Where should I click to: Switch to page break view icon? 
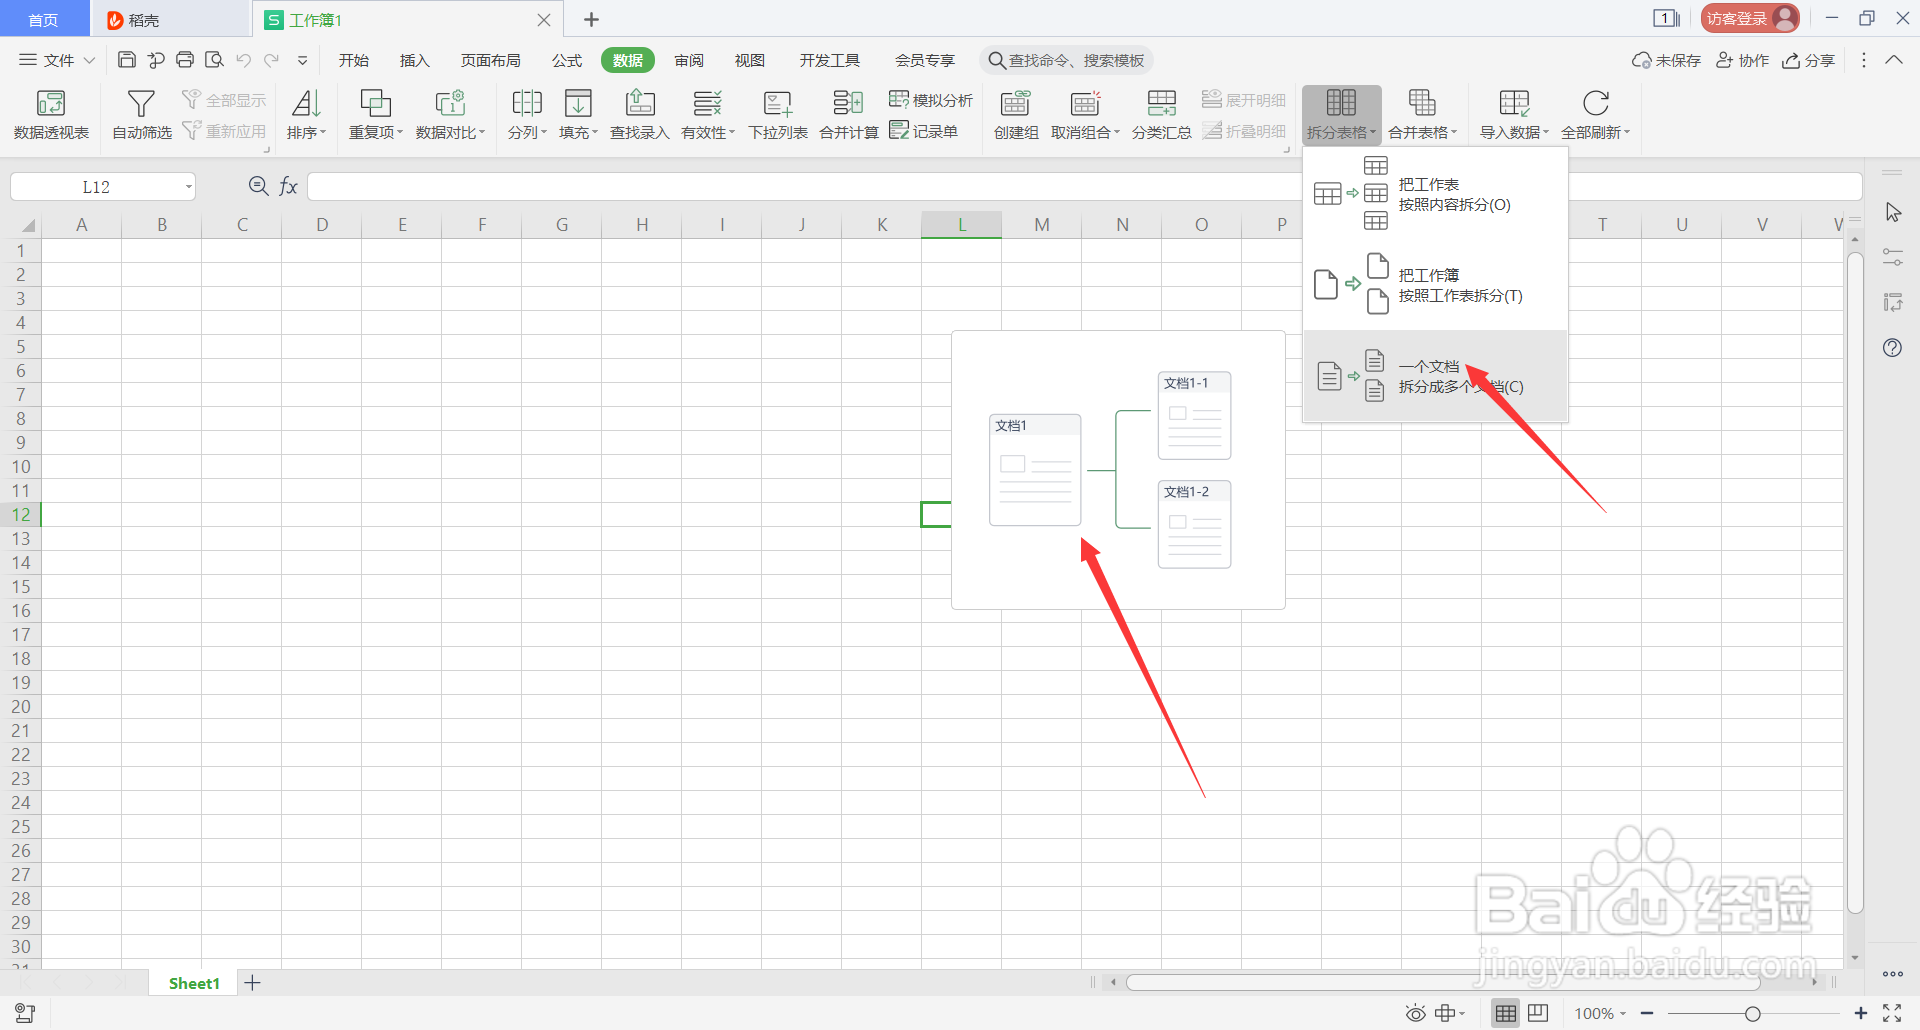click(x=1538, y=1014)
